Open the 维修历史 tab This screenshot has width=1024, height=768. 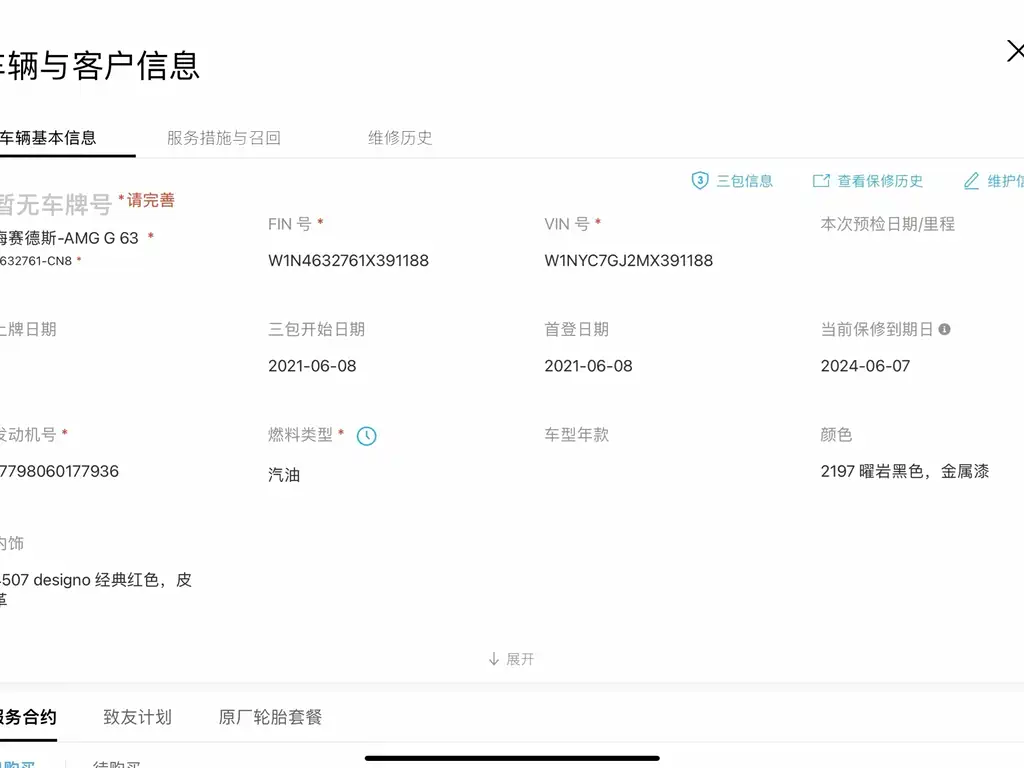[x=400, y=138]
